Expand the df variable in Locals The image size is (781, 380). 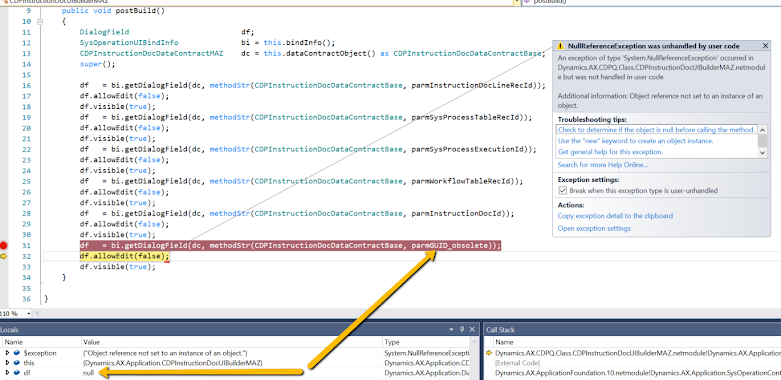(x=7, y=373)
